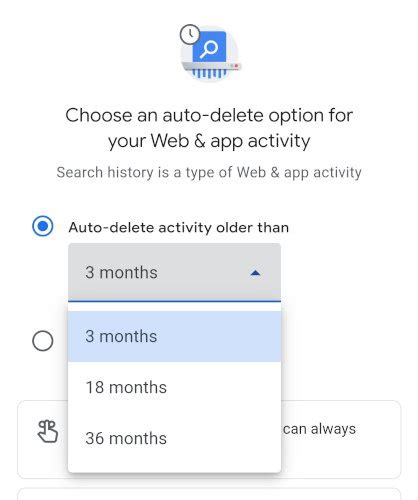This screenshot has height=500, width=418.
Task: Click the "Choose an auto-delete option" heading
Action: click(209, 128)
